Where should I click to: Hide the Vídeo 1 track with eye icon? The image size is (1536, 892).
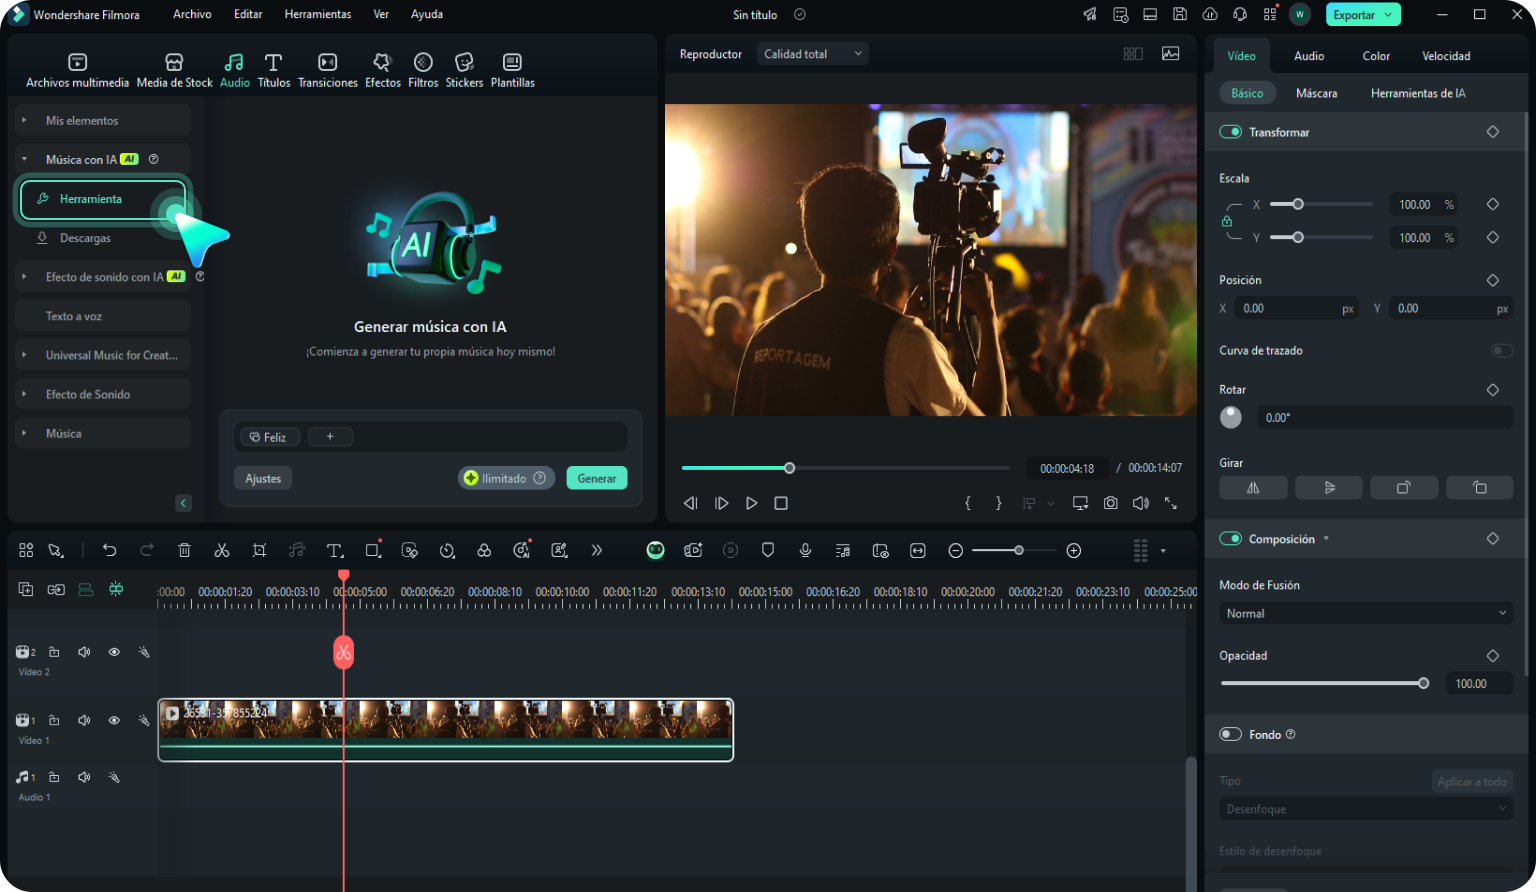(x=114, y=720)
